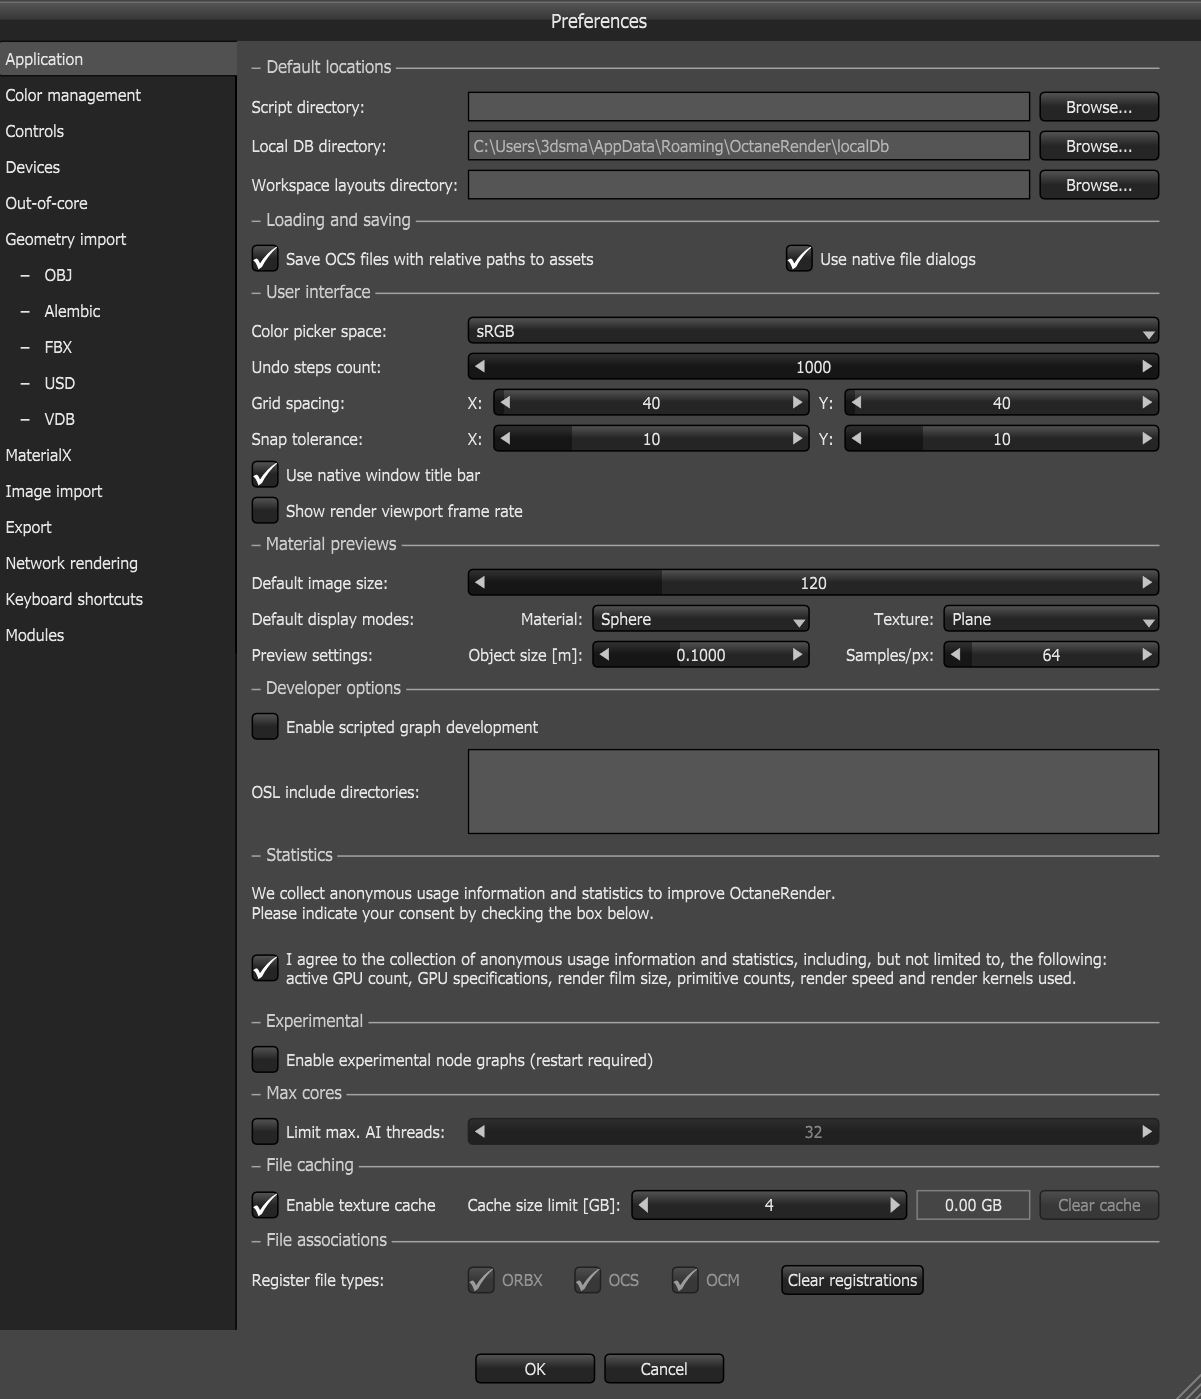Open the Material display mode dropdown
Viewport: 1201px width, 1399px height.
(701, 619)
